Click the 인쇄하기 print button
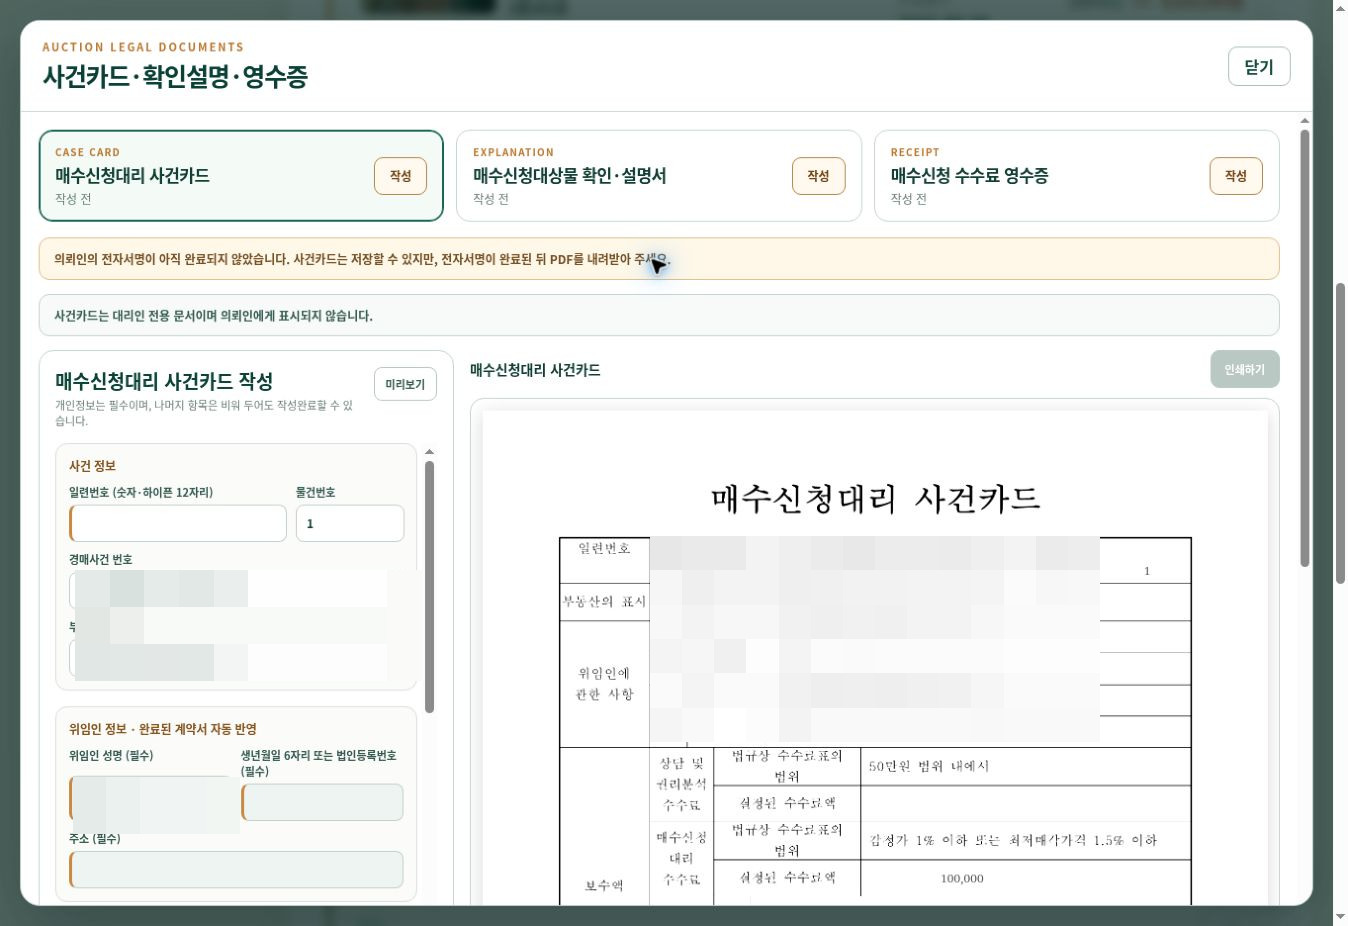 coord(1244,369)
